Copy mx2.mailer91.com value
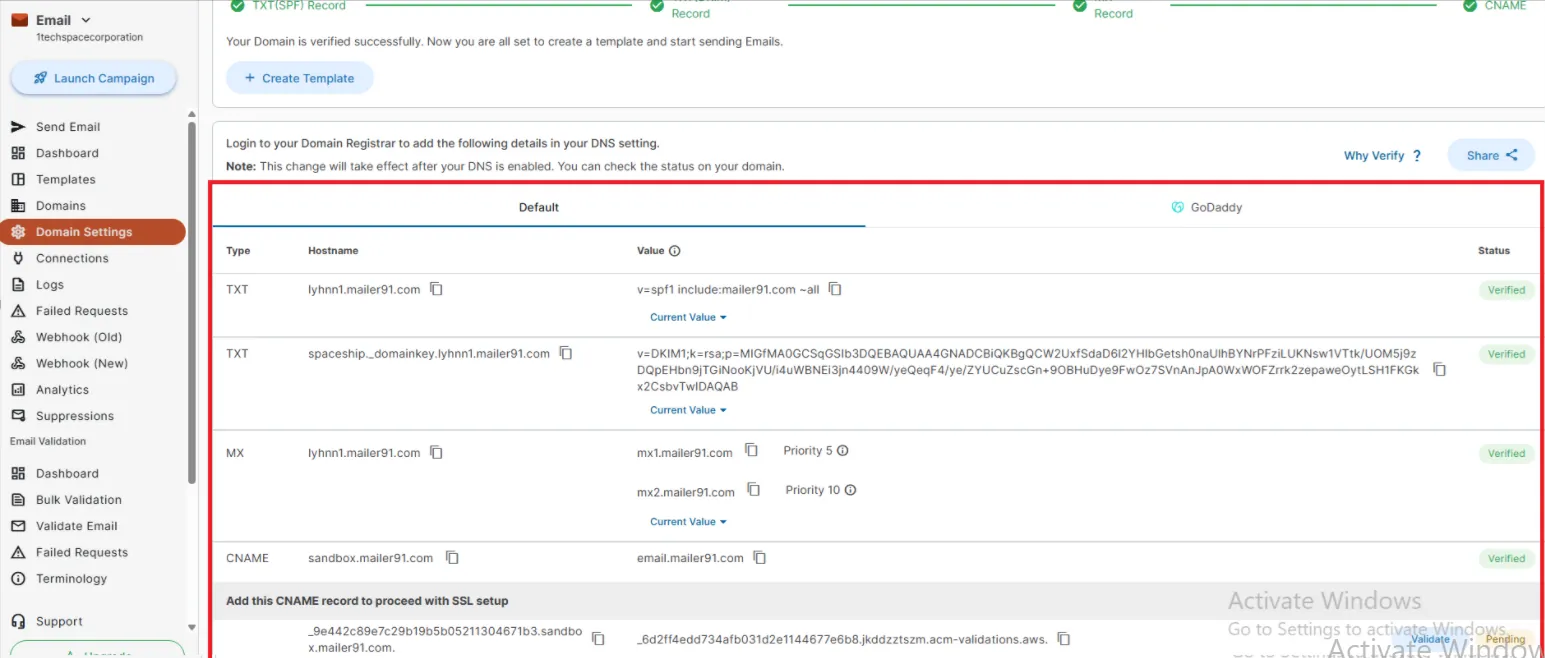1545x658 pixels. 754,490
